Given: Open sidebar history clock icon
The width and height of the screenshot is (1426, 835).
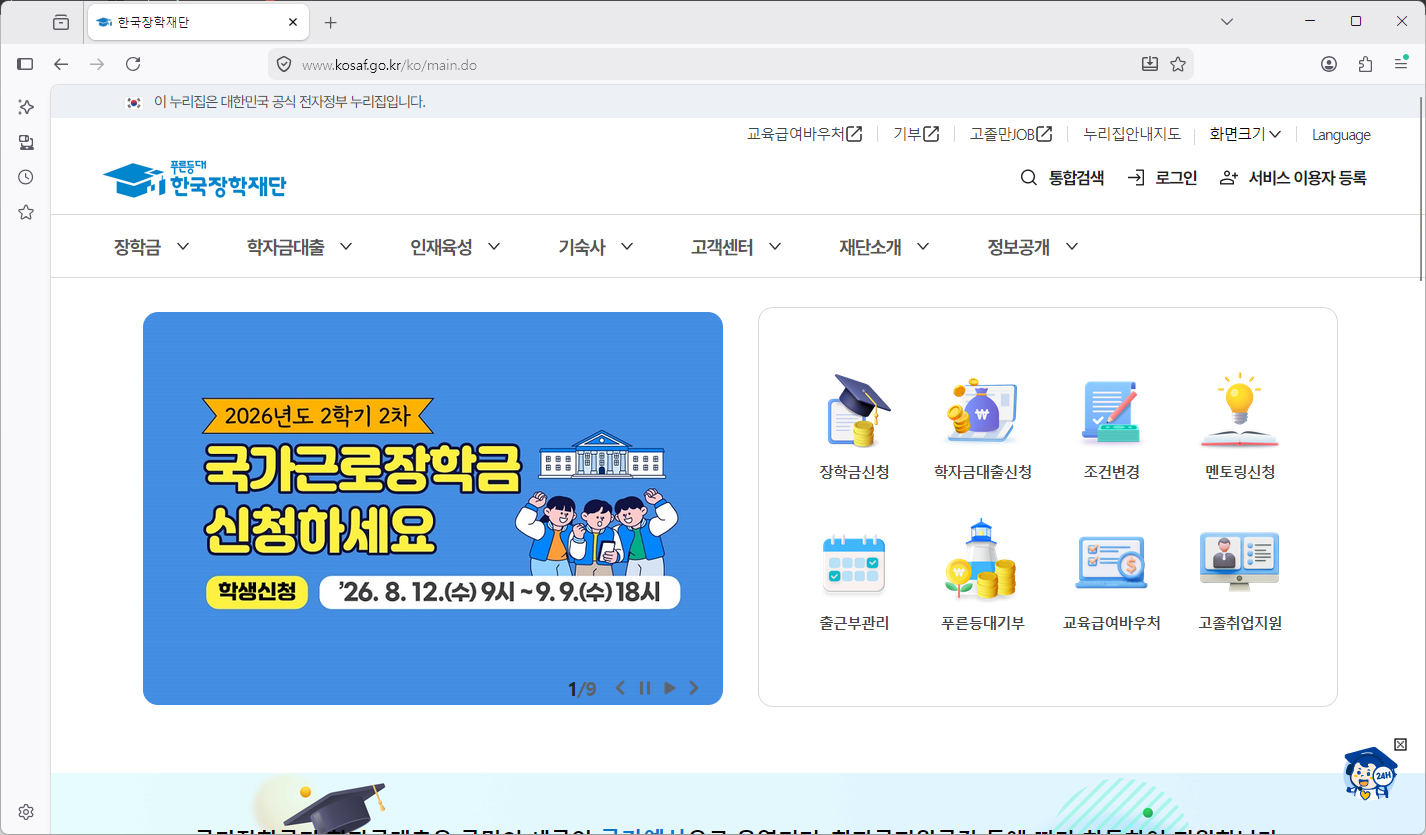Looking at the screenshot, I should tap(26, 177).
